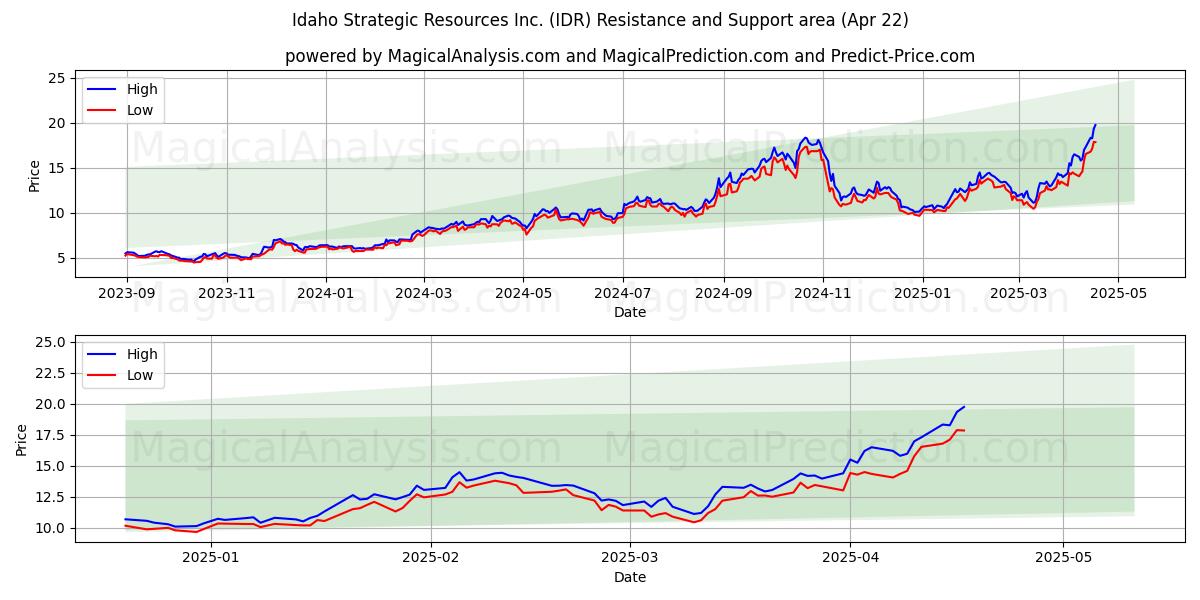
Task: Click the '2025-05' x-axis label in top chart
Action: pyautogui.click(x=1119, y=293)
